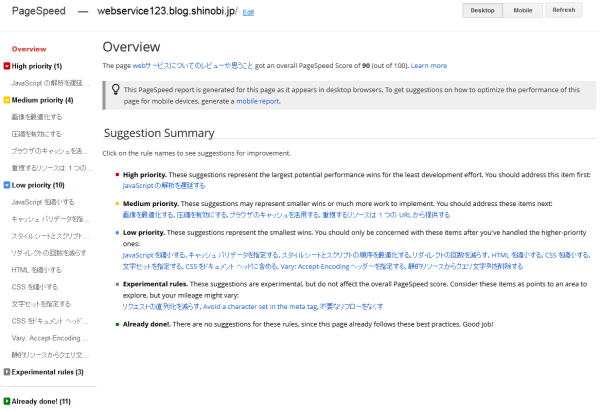Open first JavaScript rule under Low priority in sidebar
Viewport: 600px width, 412px height.
point(43,202)
